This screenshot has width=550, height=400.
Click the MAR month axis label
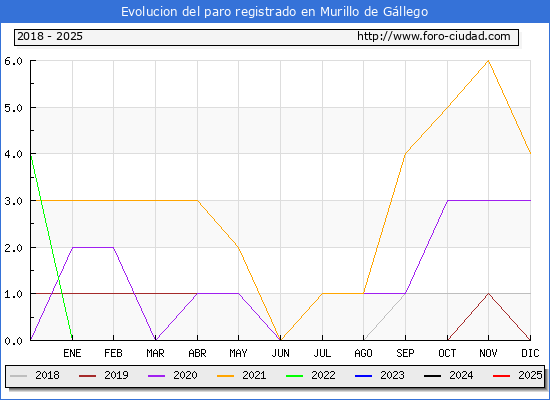tap(155, 353)
